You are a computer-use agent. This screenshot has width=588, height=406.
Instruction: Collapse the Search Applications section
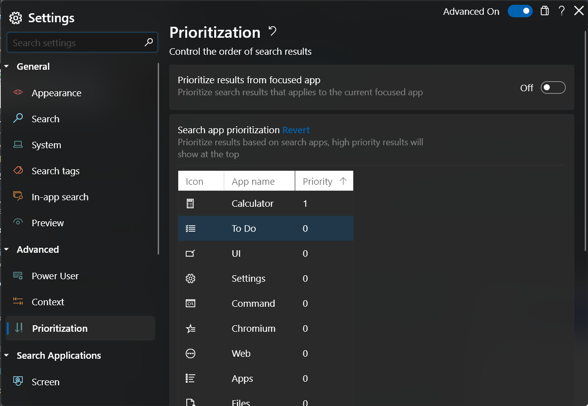tap(6, 355)
